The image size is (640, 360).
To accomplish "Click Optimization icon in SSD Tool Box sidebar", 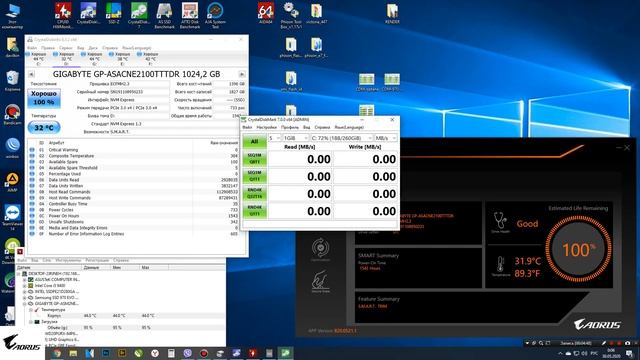I will 320,249.
